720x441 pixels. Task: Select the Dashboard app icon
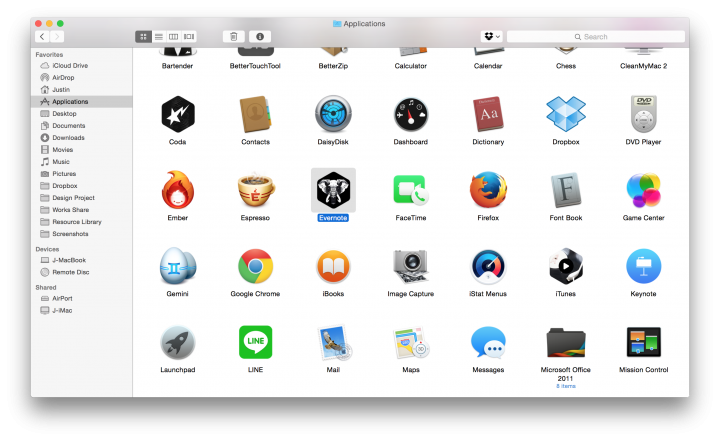click(411, 114)
